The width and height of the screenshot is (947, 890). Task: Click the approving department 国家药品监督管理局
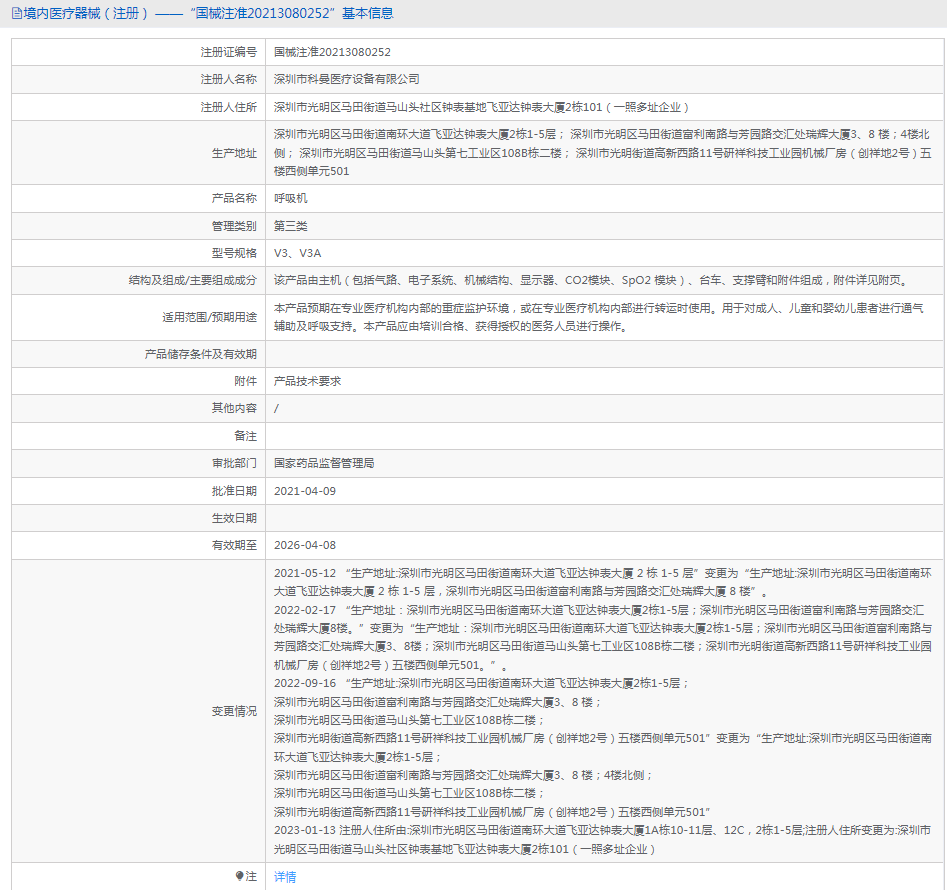click(x=324, y=464)
